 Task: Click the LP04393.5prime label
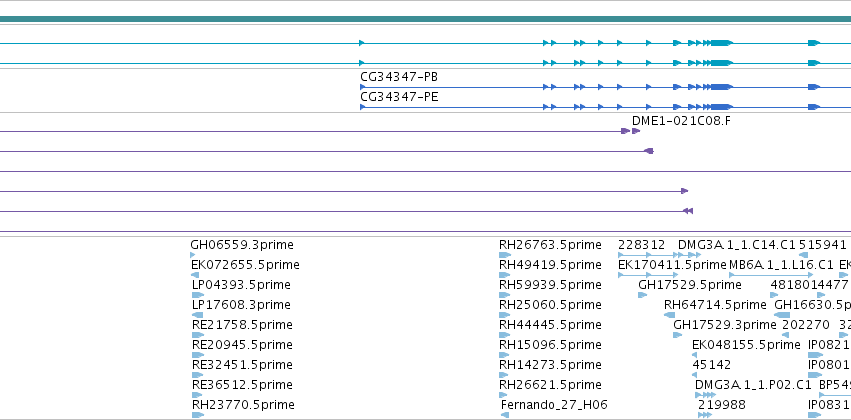241,285
